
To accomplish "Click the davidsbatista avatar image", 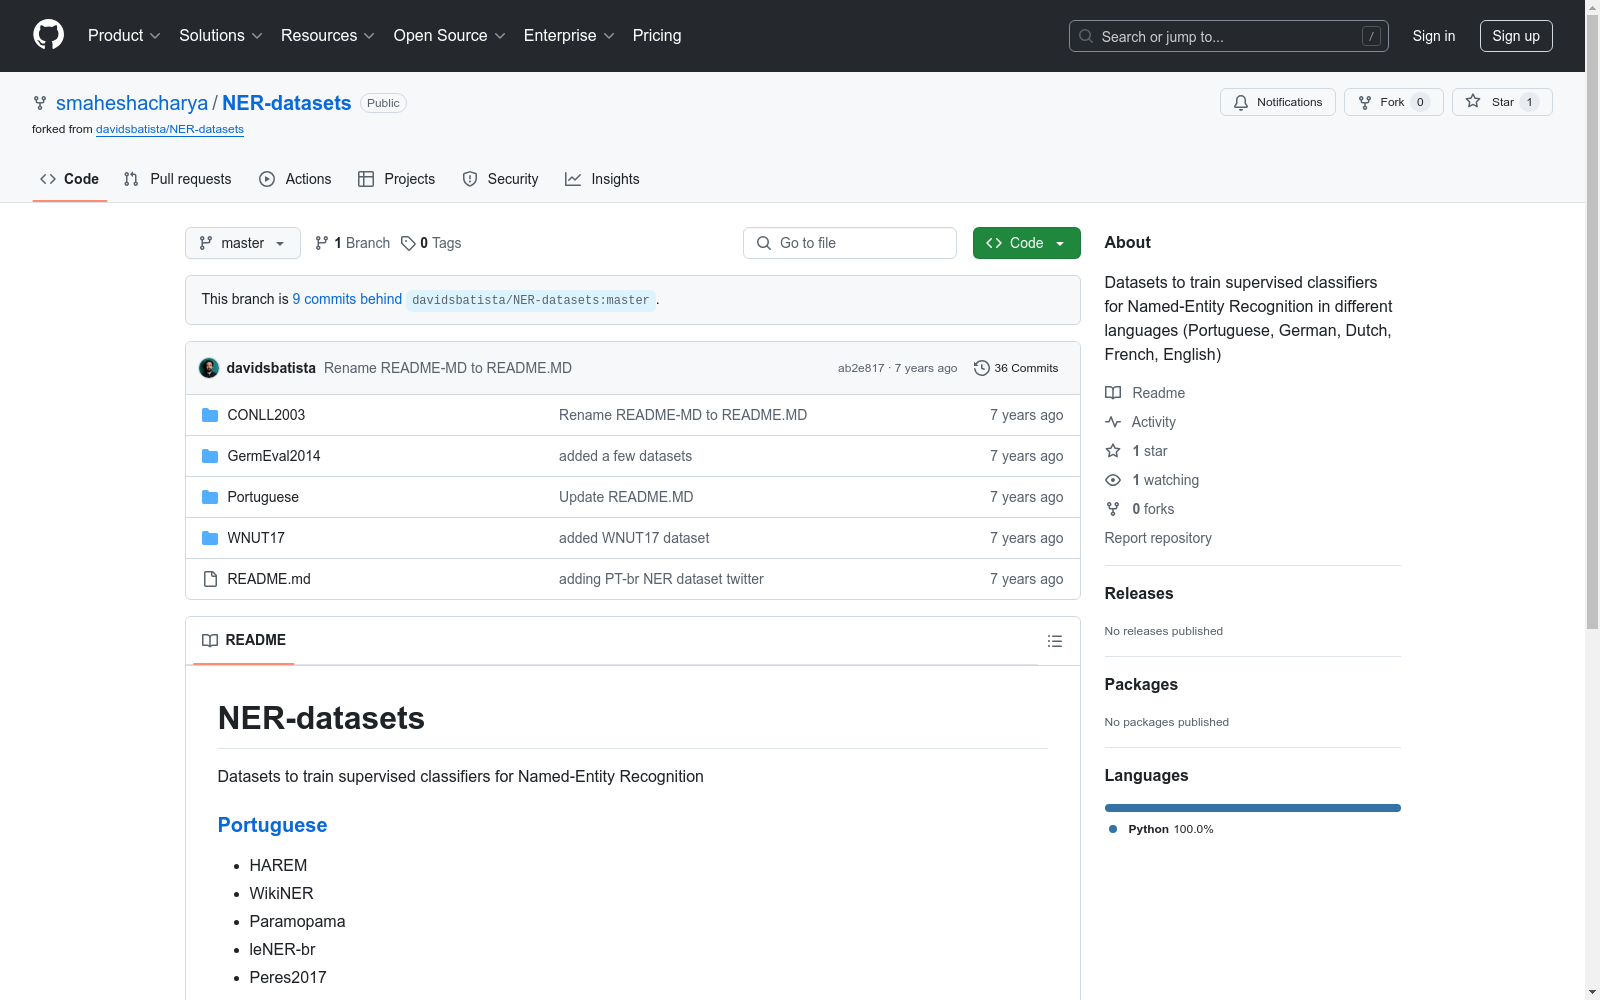I will coord(209,368).
